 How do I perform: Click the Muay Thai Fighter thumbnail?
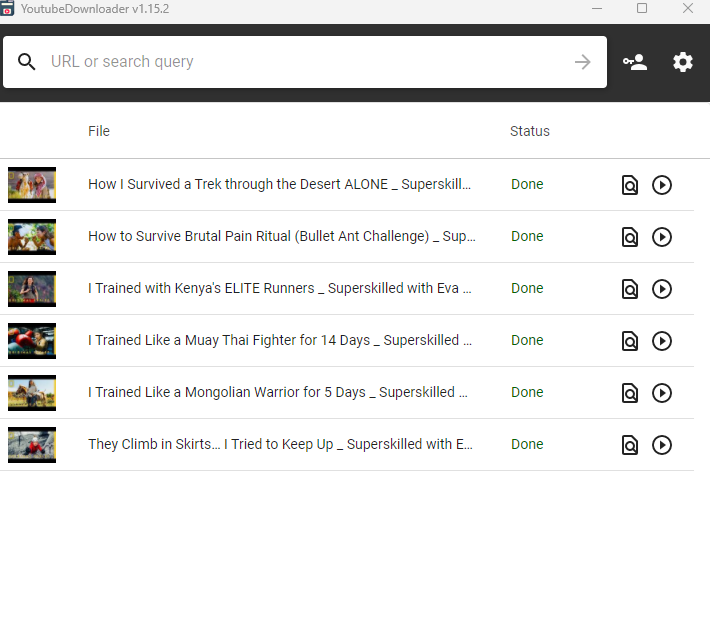32,341
